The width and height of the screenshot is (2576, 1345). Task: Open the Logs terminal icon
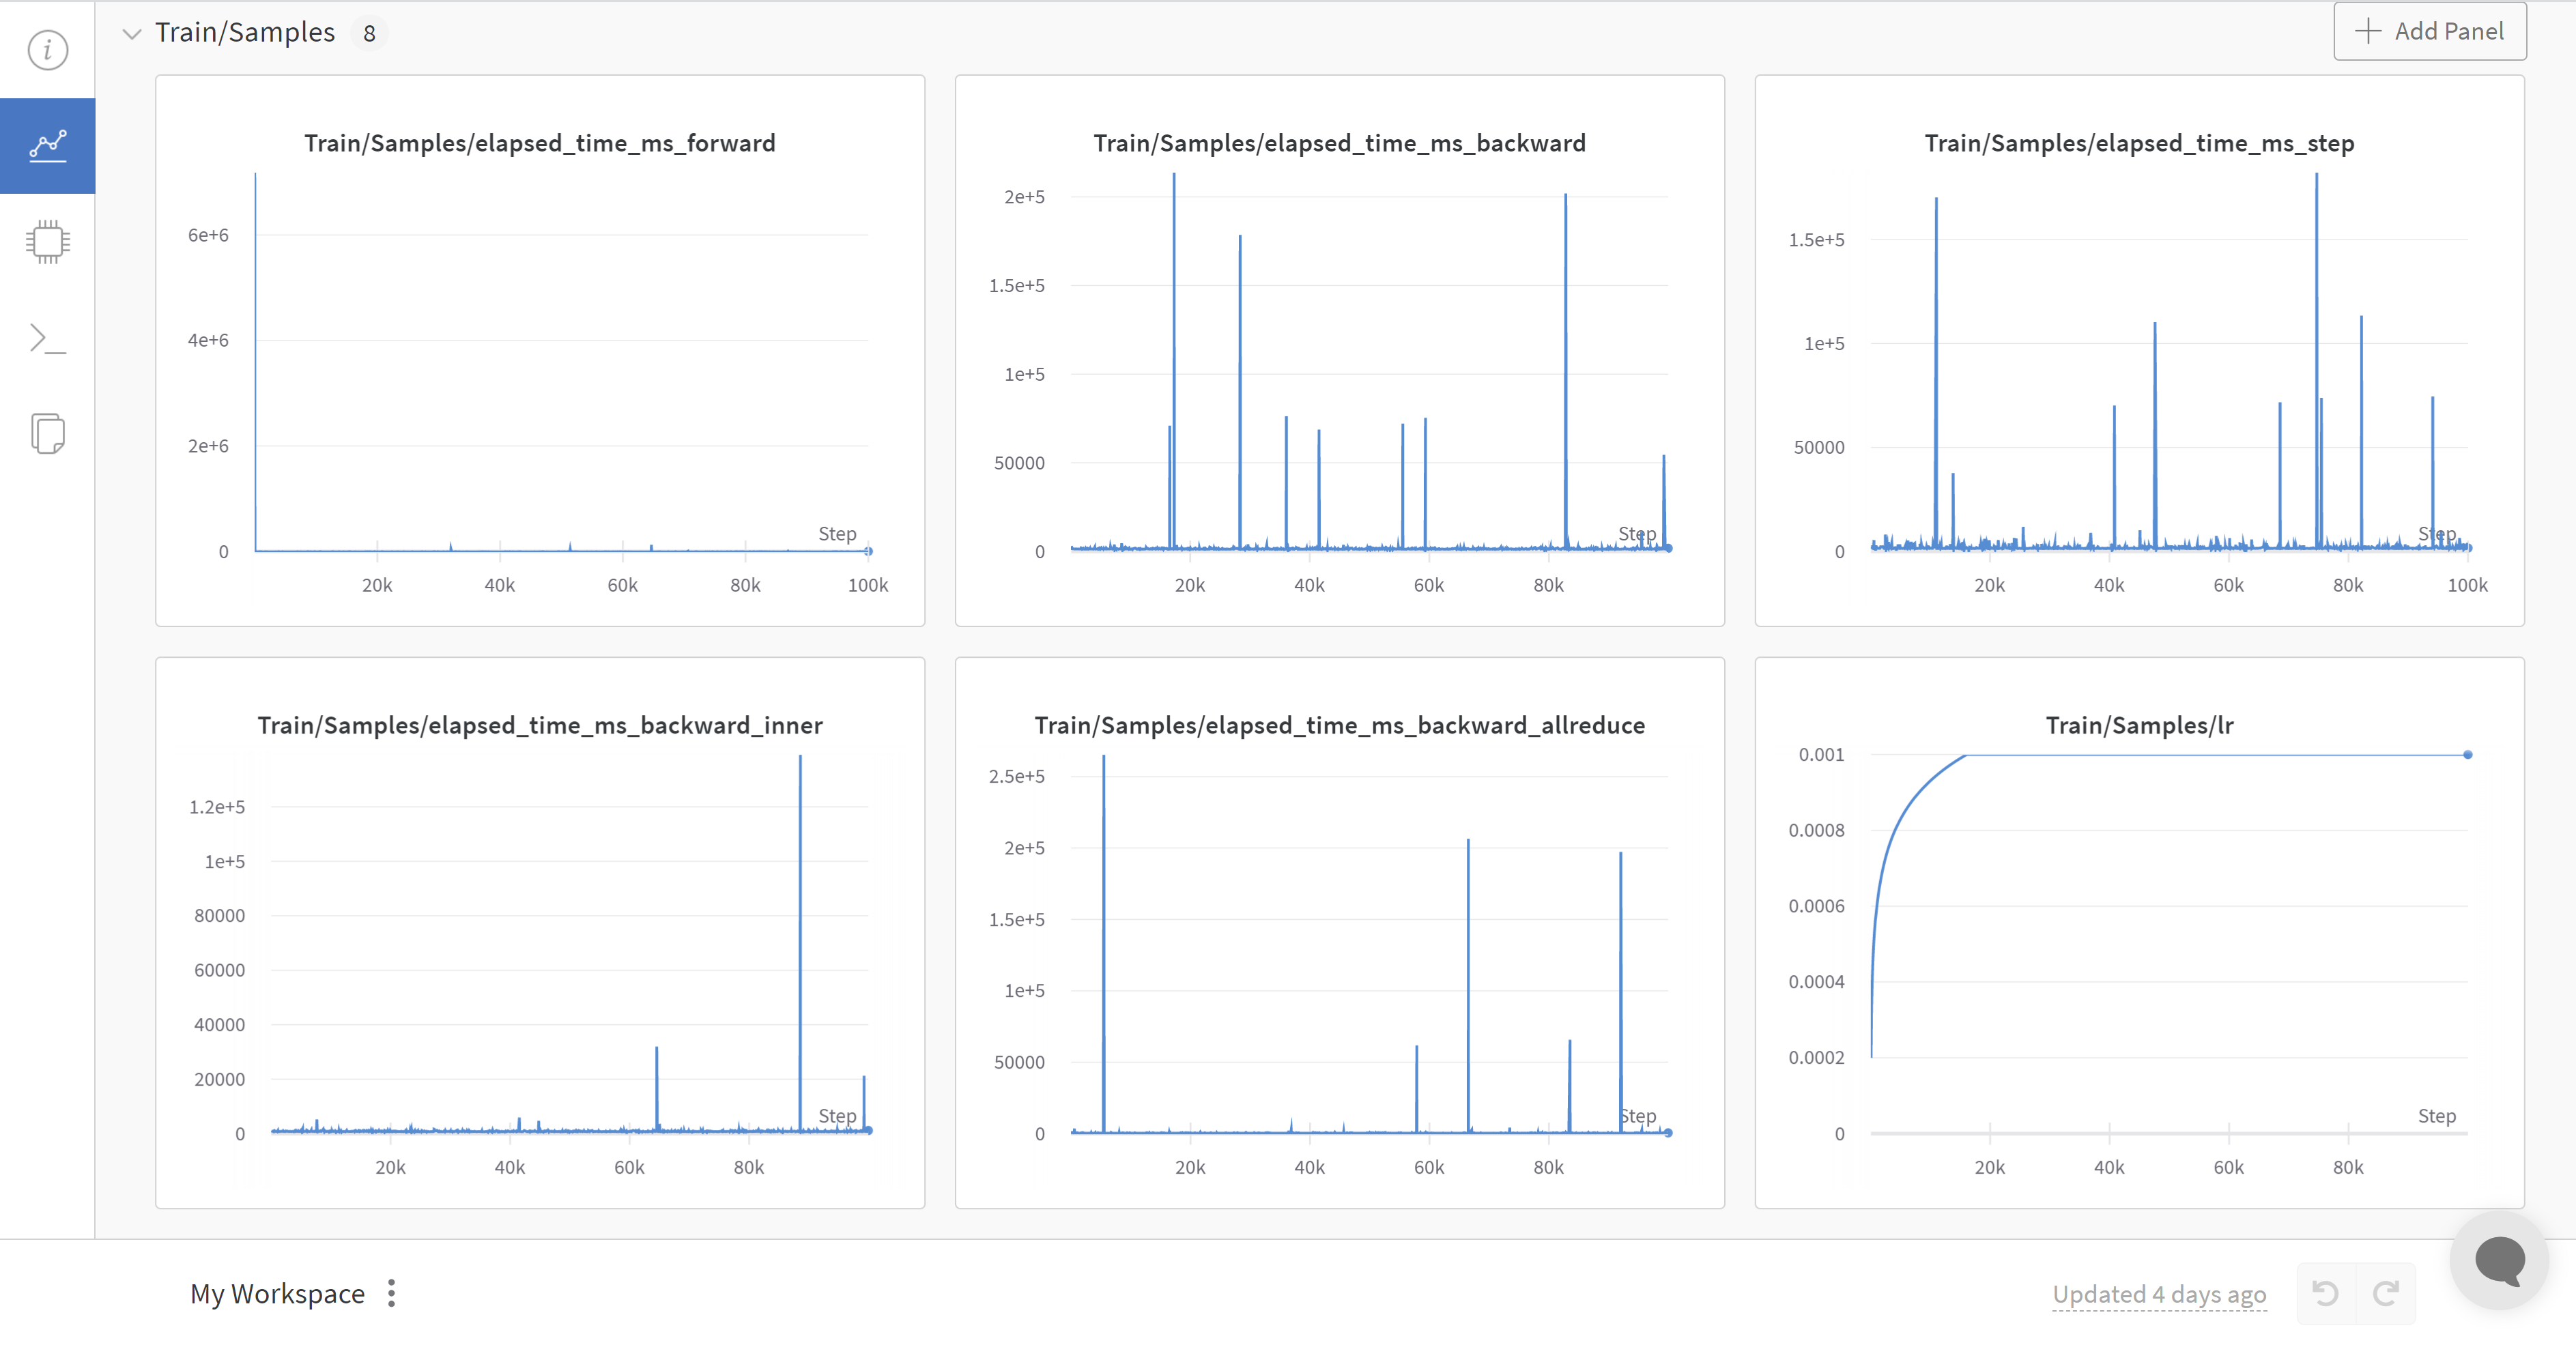47,339
